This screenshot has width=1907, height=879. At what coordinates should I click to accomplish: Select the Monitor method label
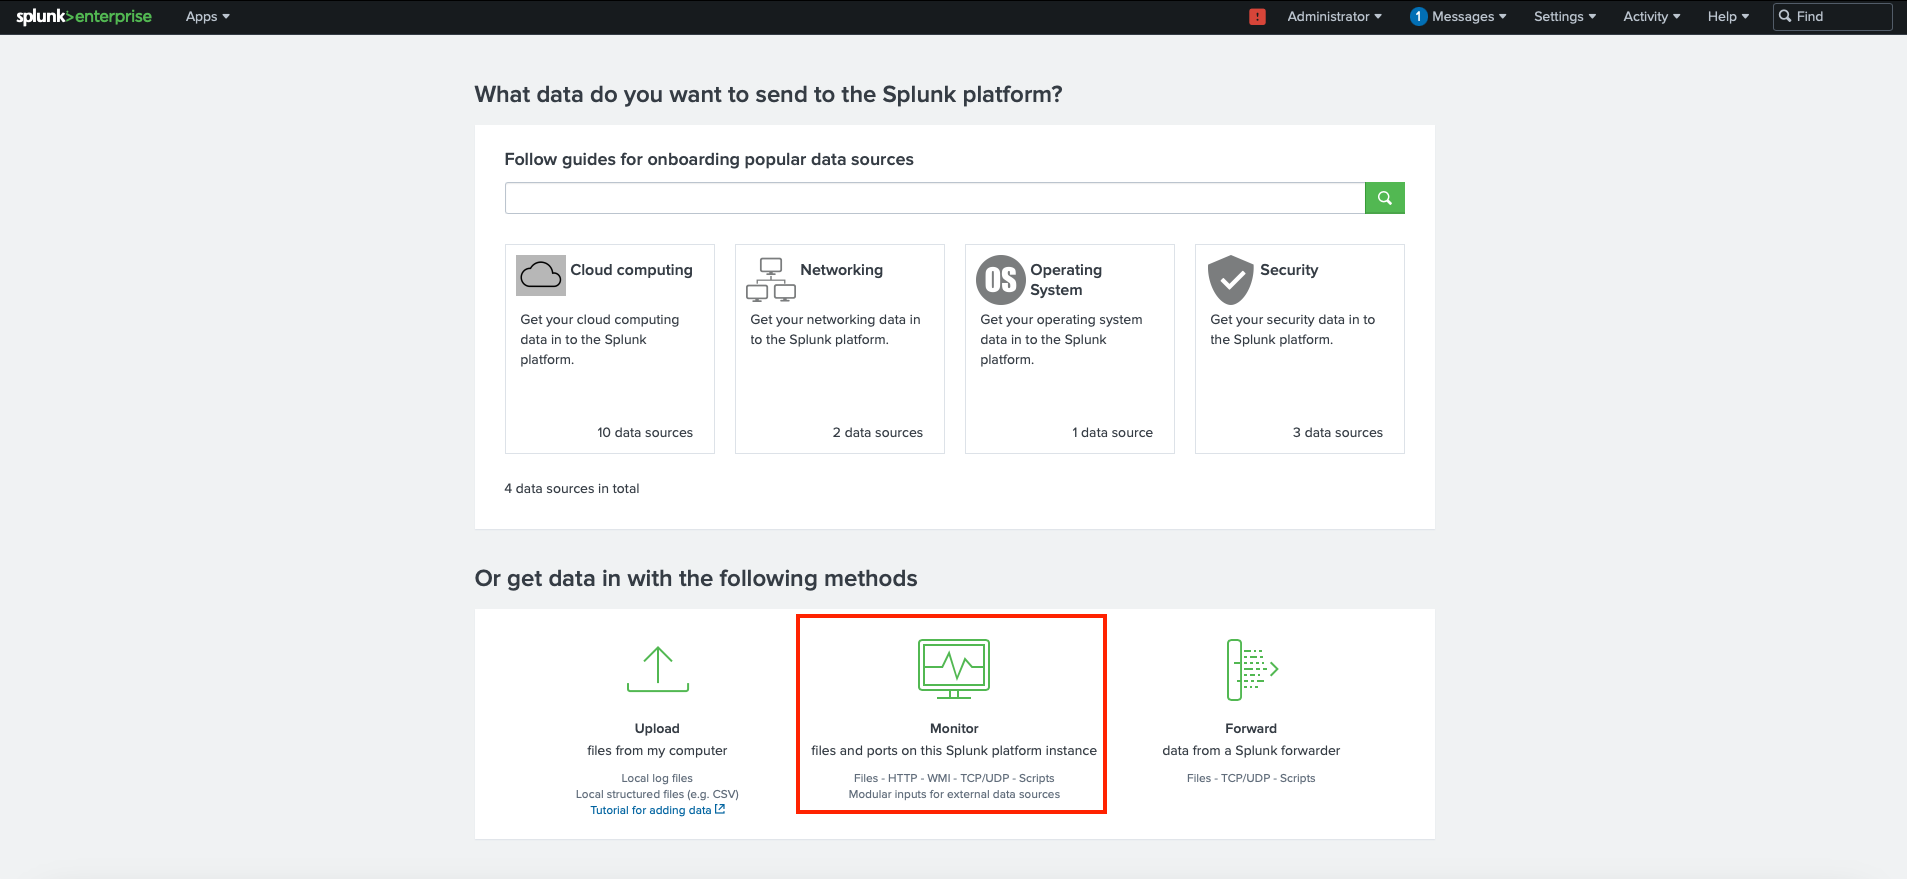[954, 729]
